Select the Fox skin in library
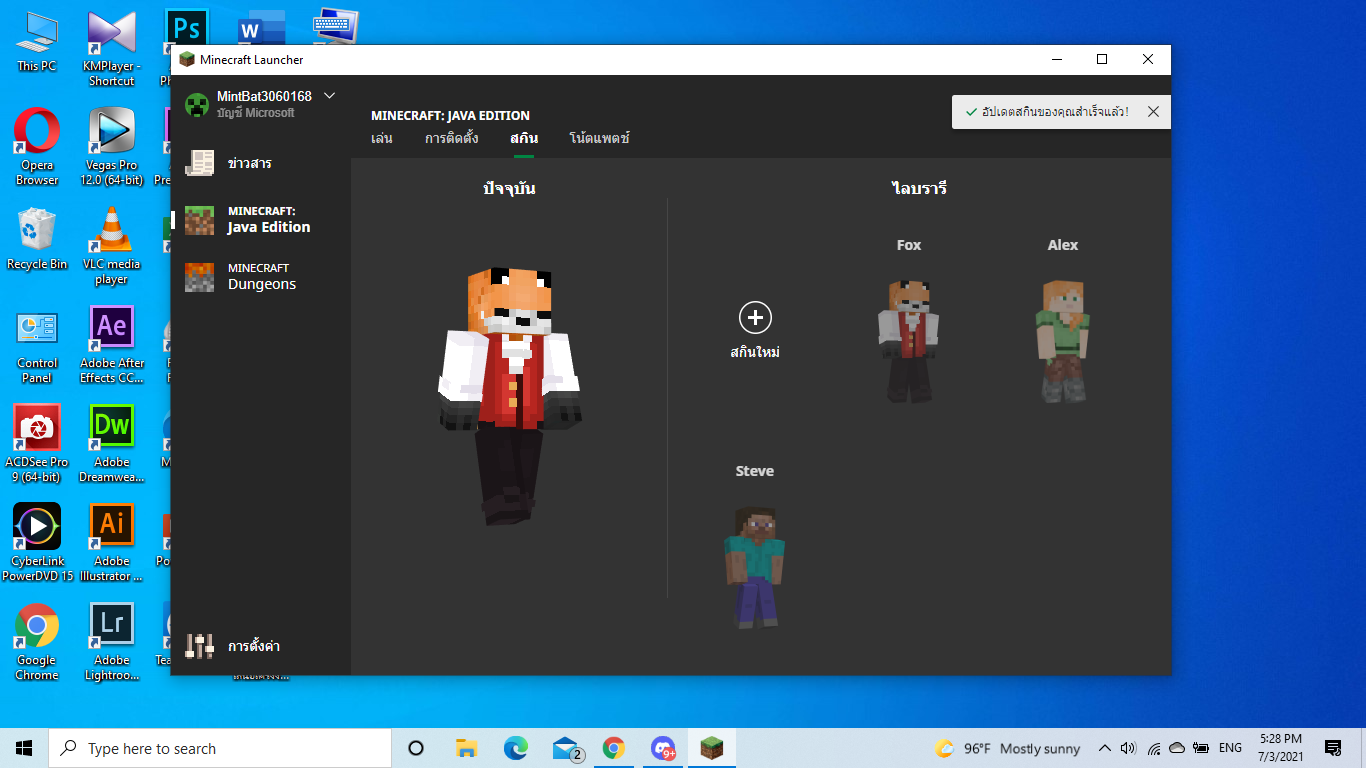The image size is (1366, 768). pyautogui.click(x=908, y=340)
